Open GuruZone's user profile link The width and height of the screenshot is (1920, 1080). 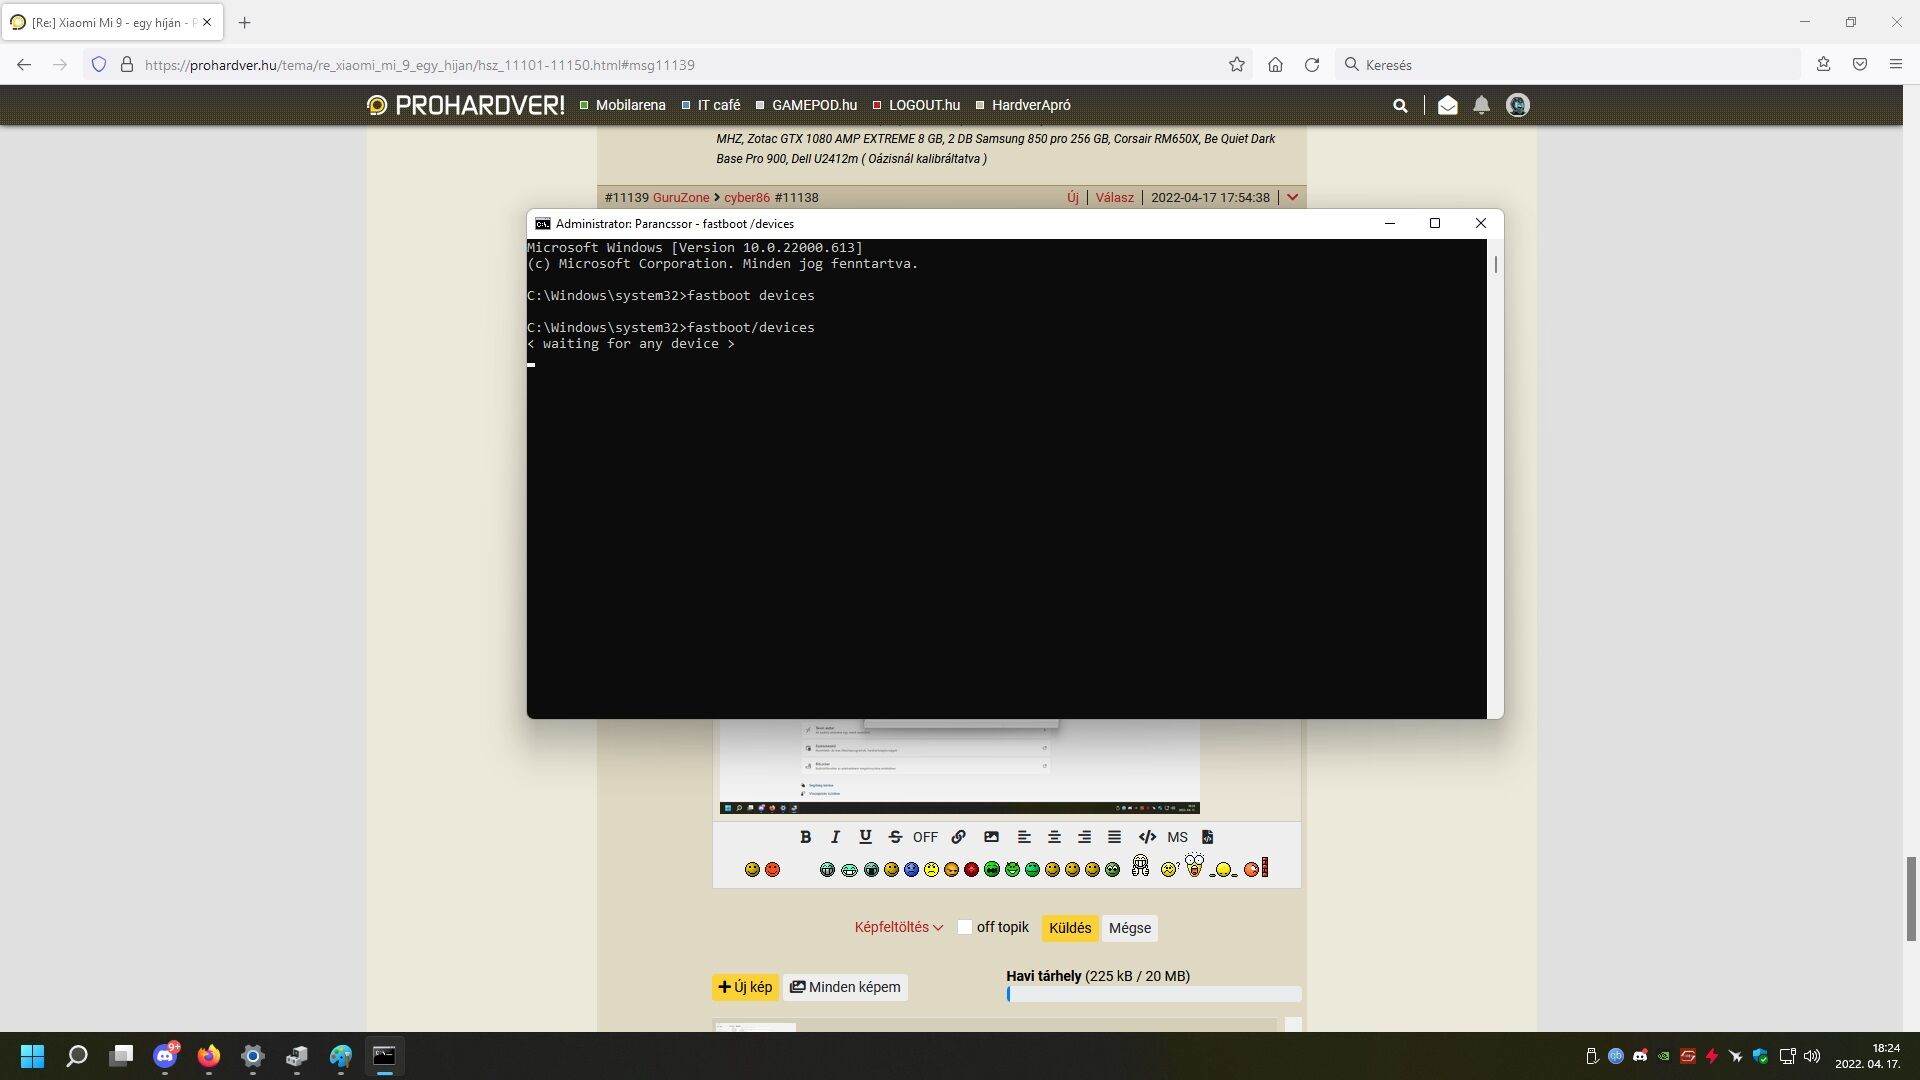(x=680, y=197)
